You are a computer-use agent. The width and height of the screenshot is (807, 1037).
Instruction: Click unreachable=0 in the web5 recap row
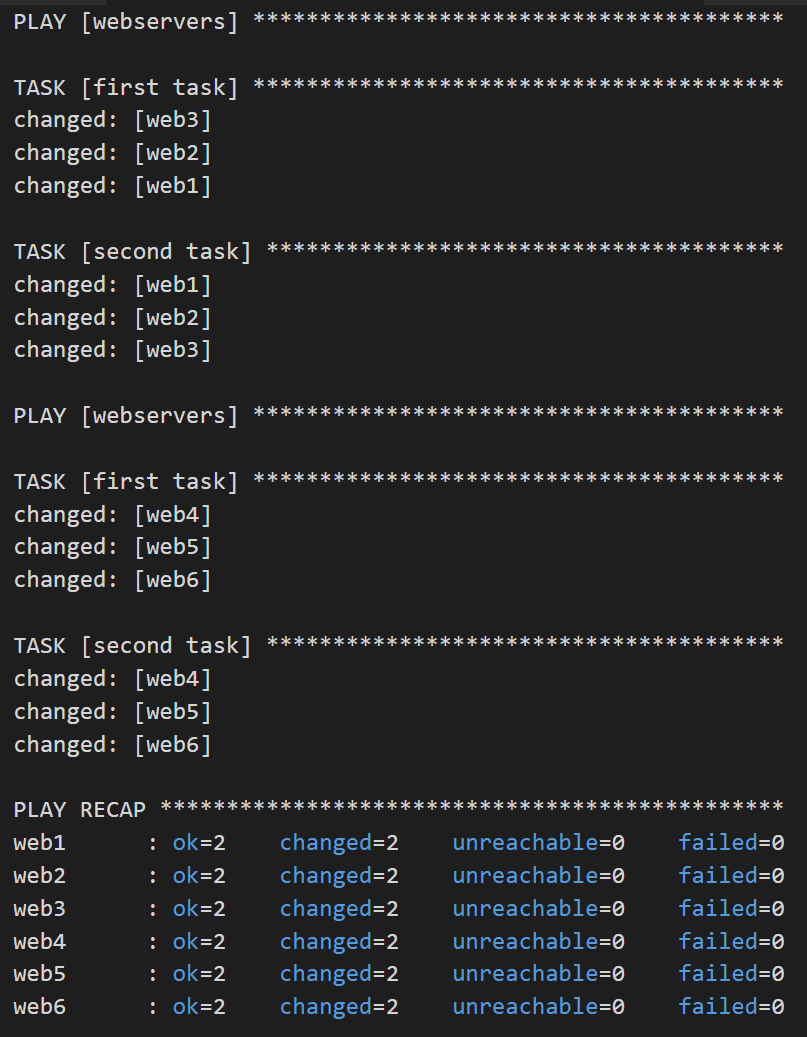538,974
